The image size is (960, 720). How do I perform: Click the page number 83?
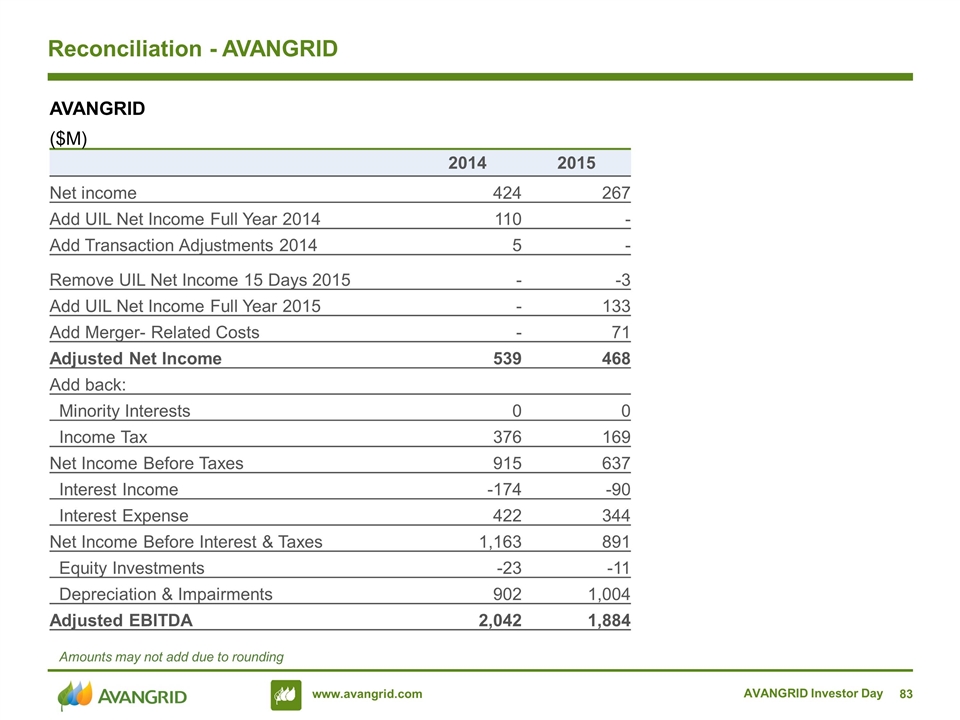906,694
